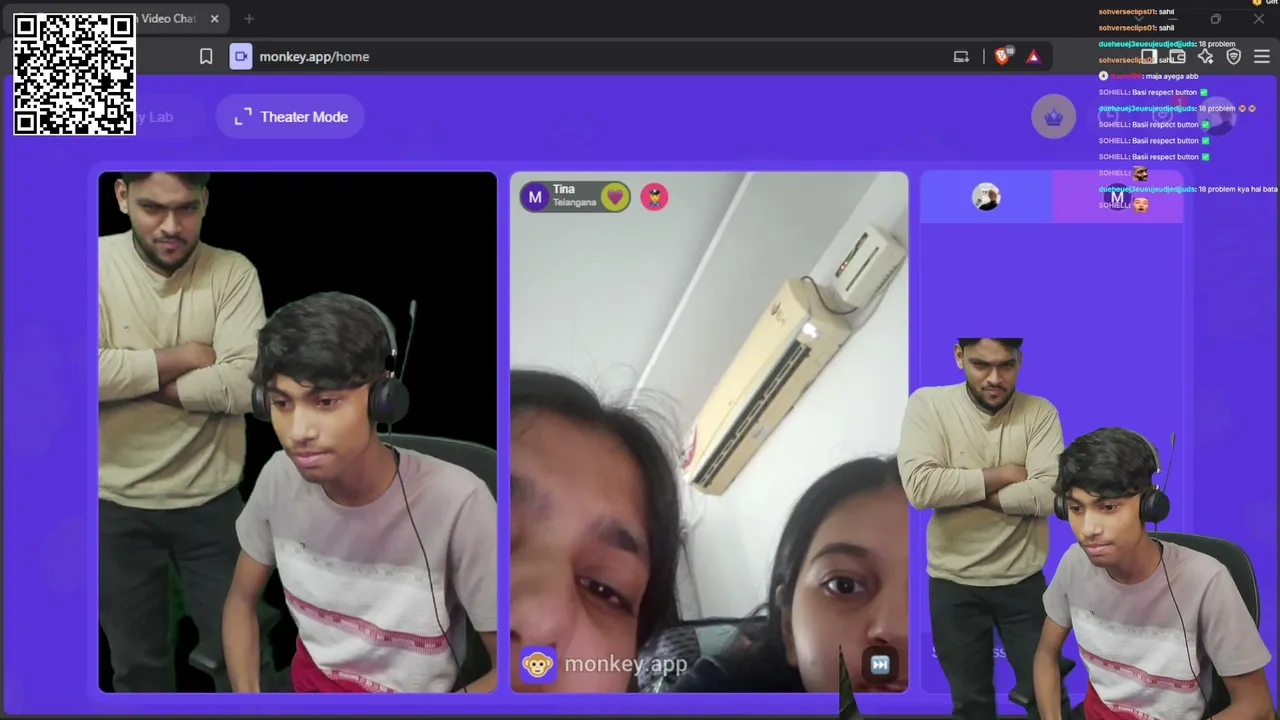Enable Theater Mode
Image resolution: width=1280 pixels, height=720 pixels.
click(x=290, y=117)
